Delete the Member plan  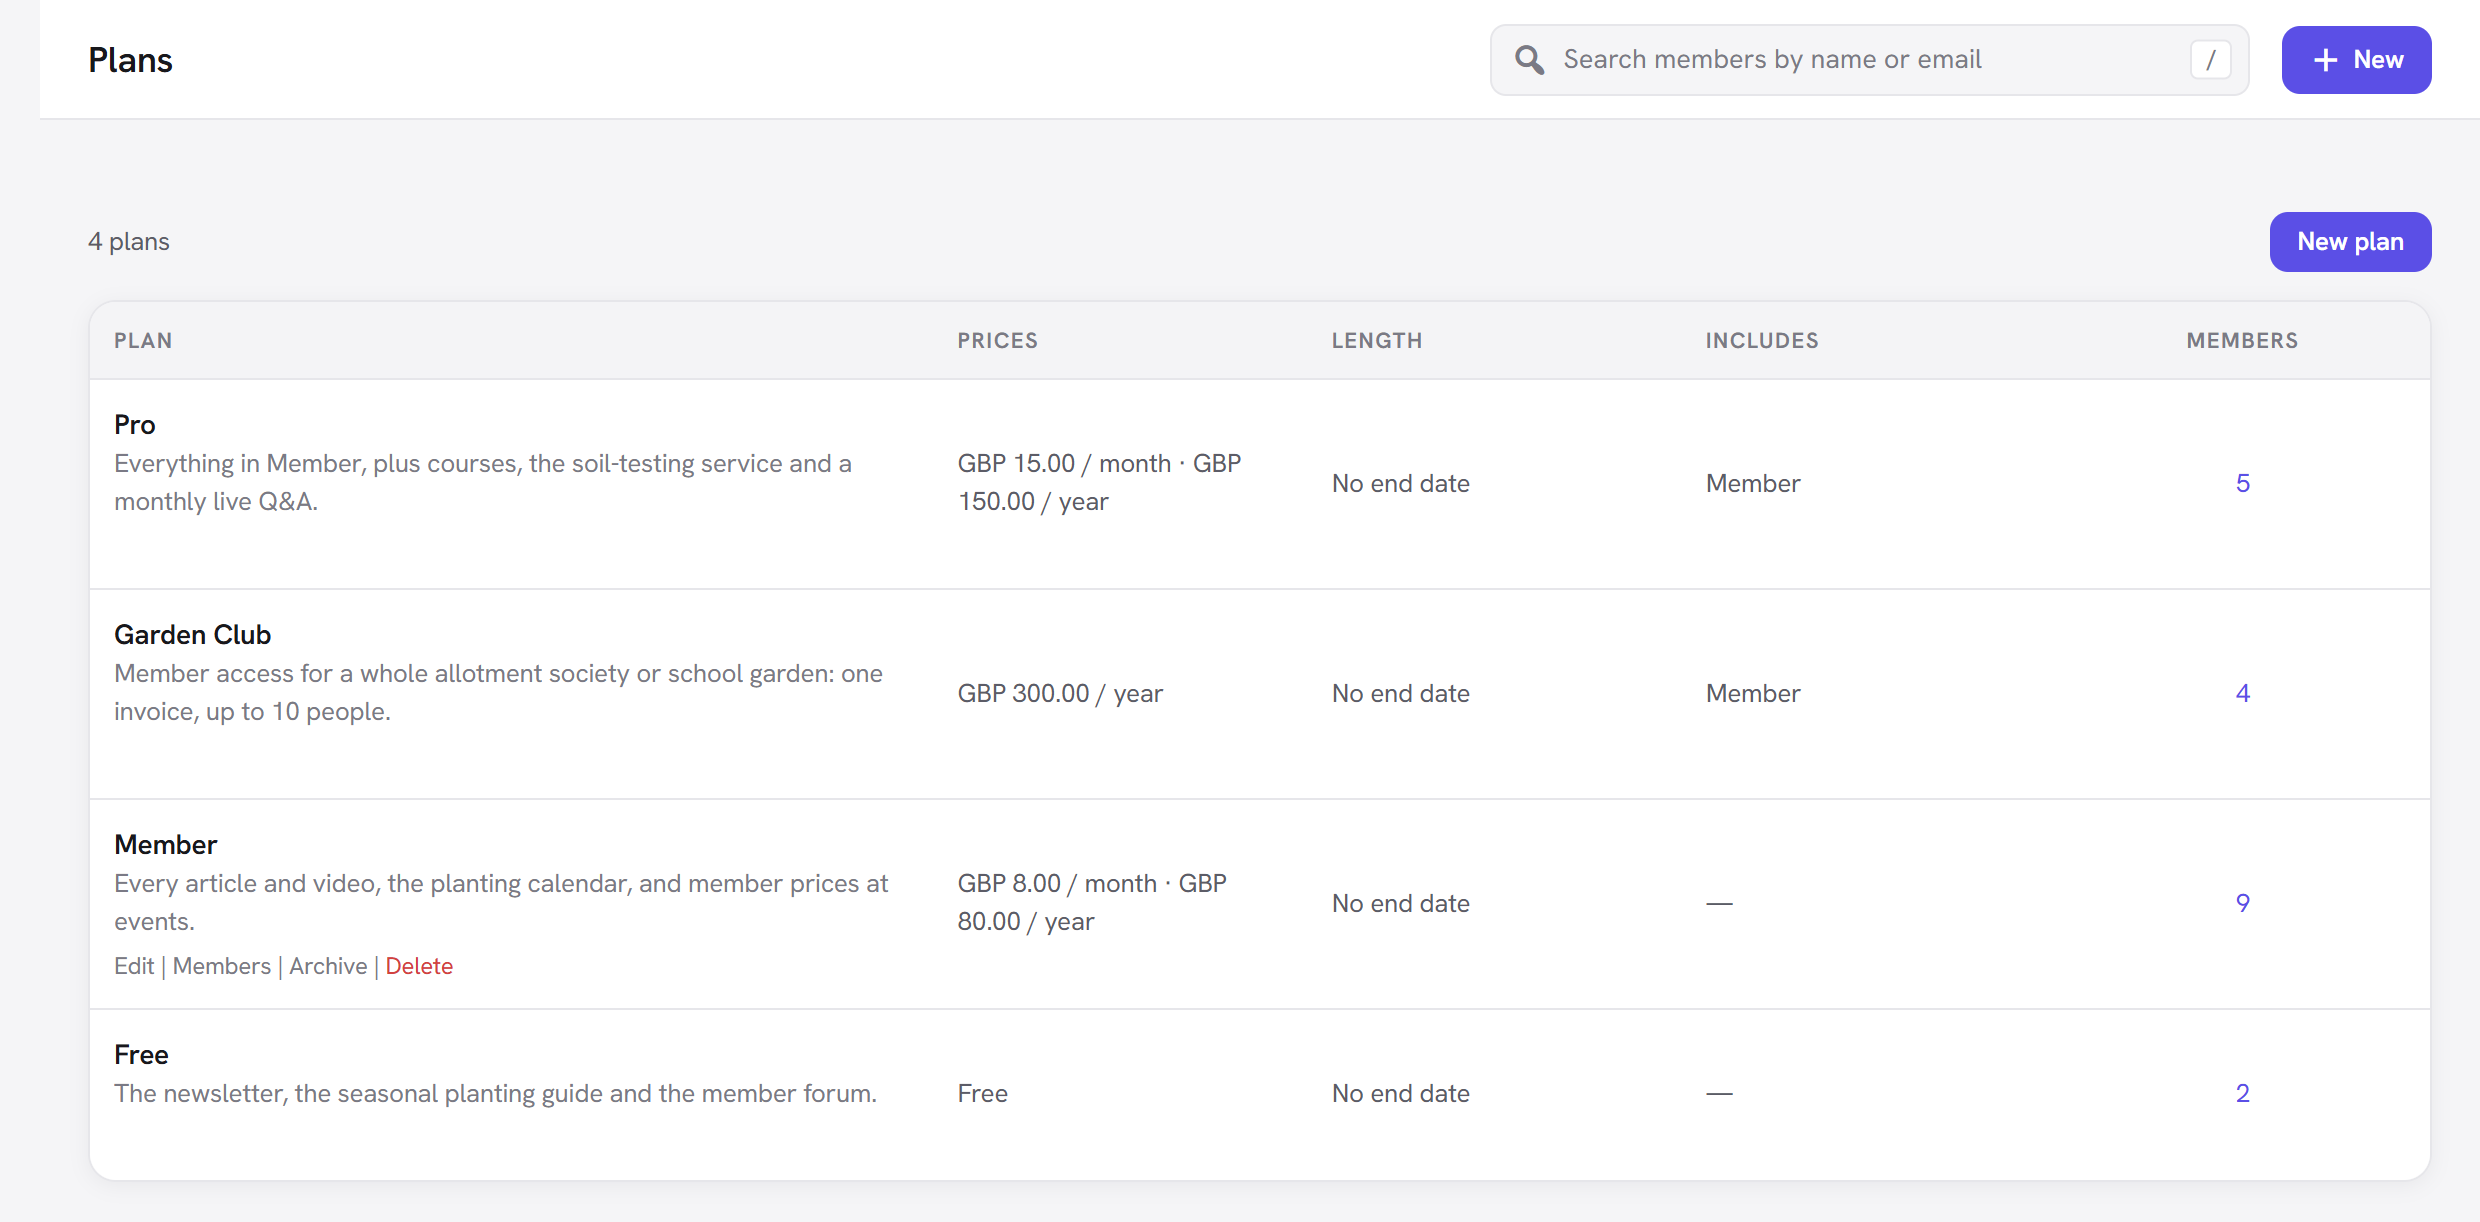419,966
